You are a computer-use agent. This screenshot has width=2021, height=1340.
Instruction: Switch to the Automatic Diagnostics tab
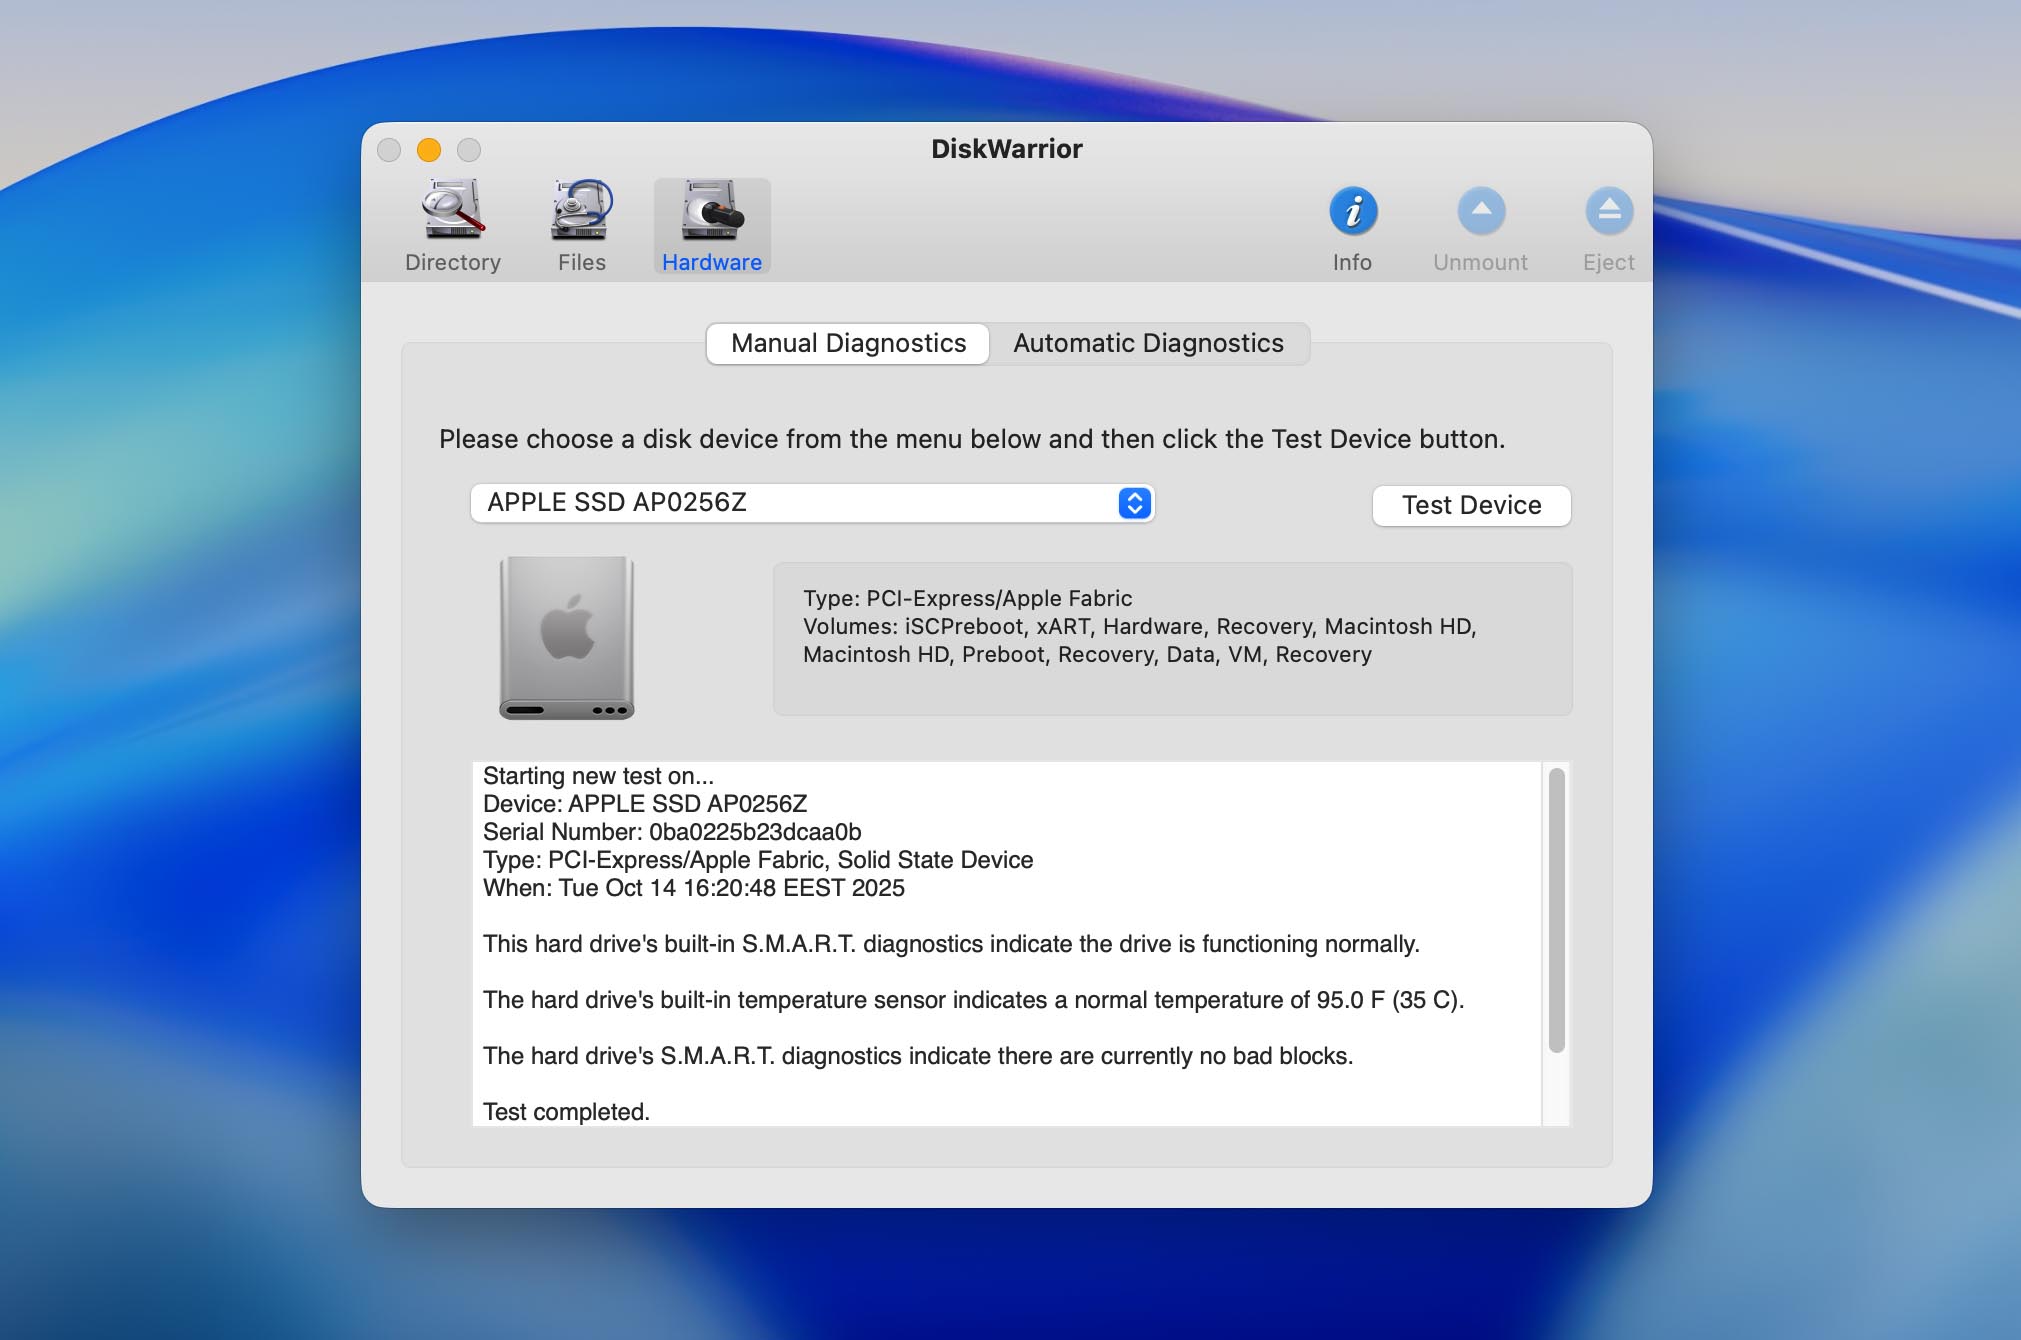click(1148, 343)
